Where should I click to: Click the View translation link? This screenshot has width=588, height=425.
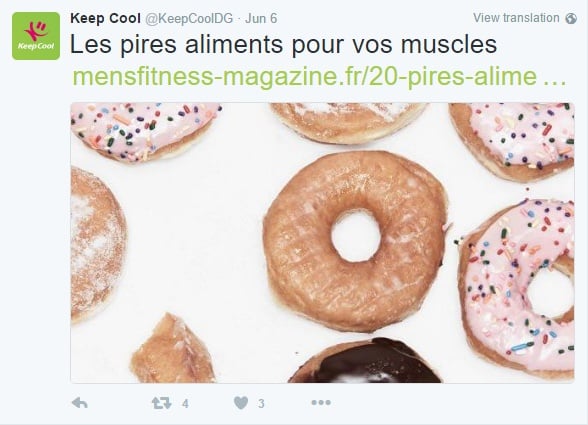[516, 18]
